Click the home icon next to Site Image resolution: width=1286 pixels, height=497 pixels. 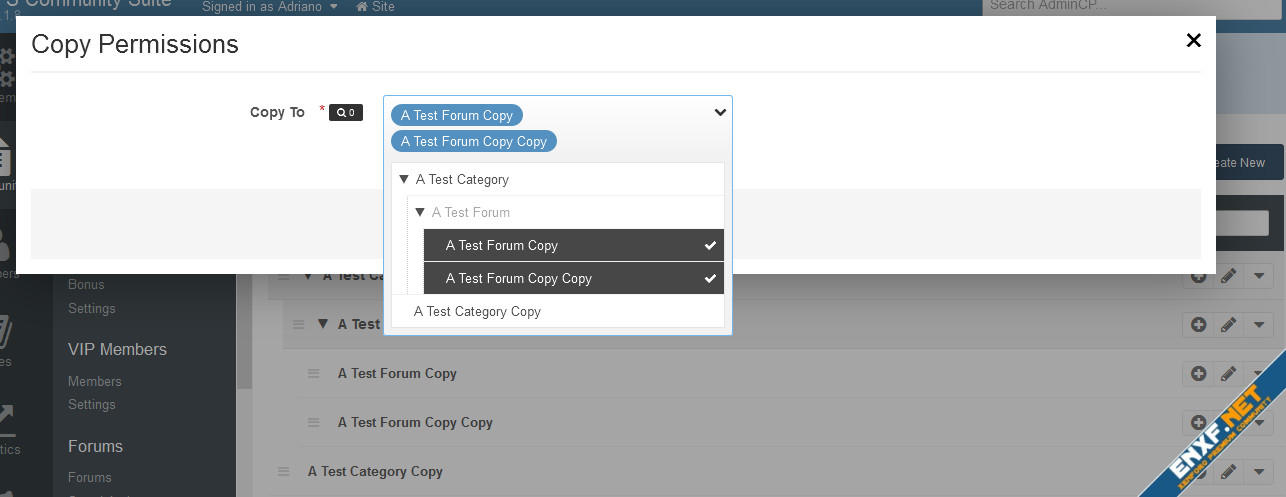[x=362, y=7]
